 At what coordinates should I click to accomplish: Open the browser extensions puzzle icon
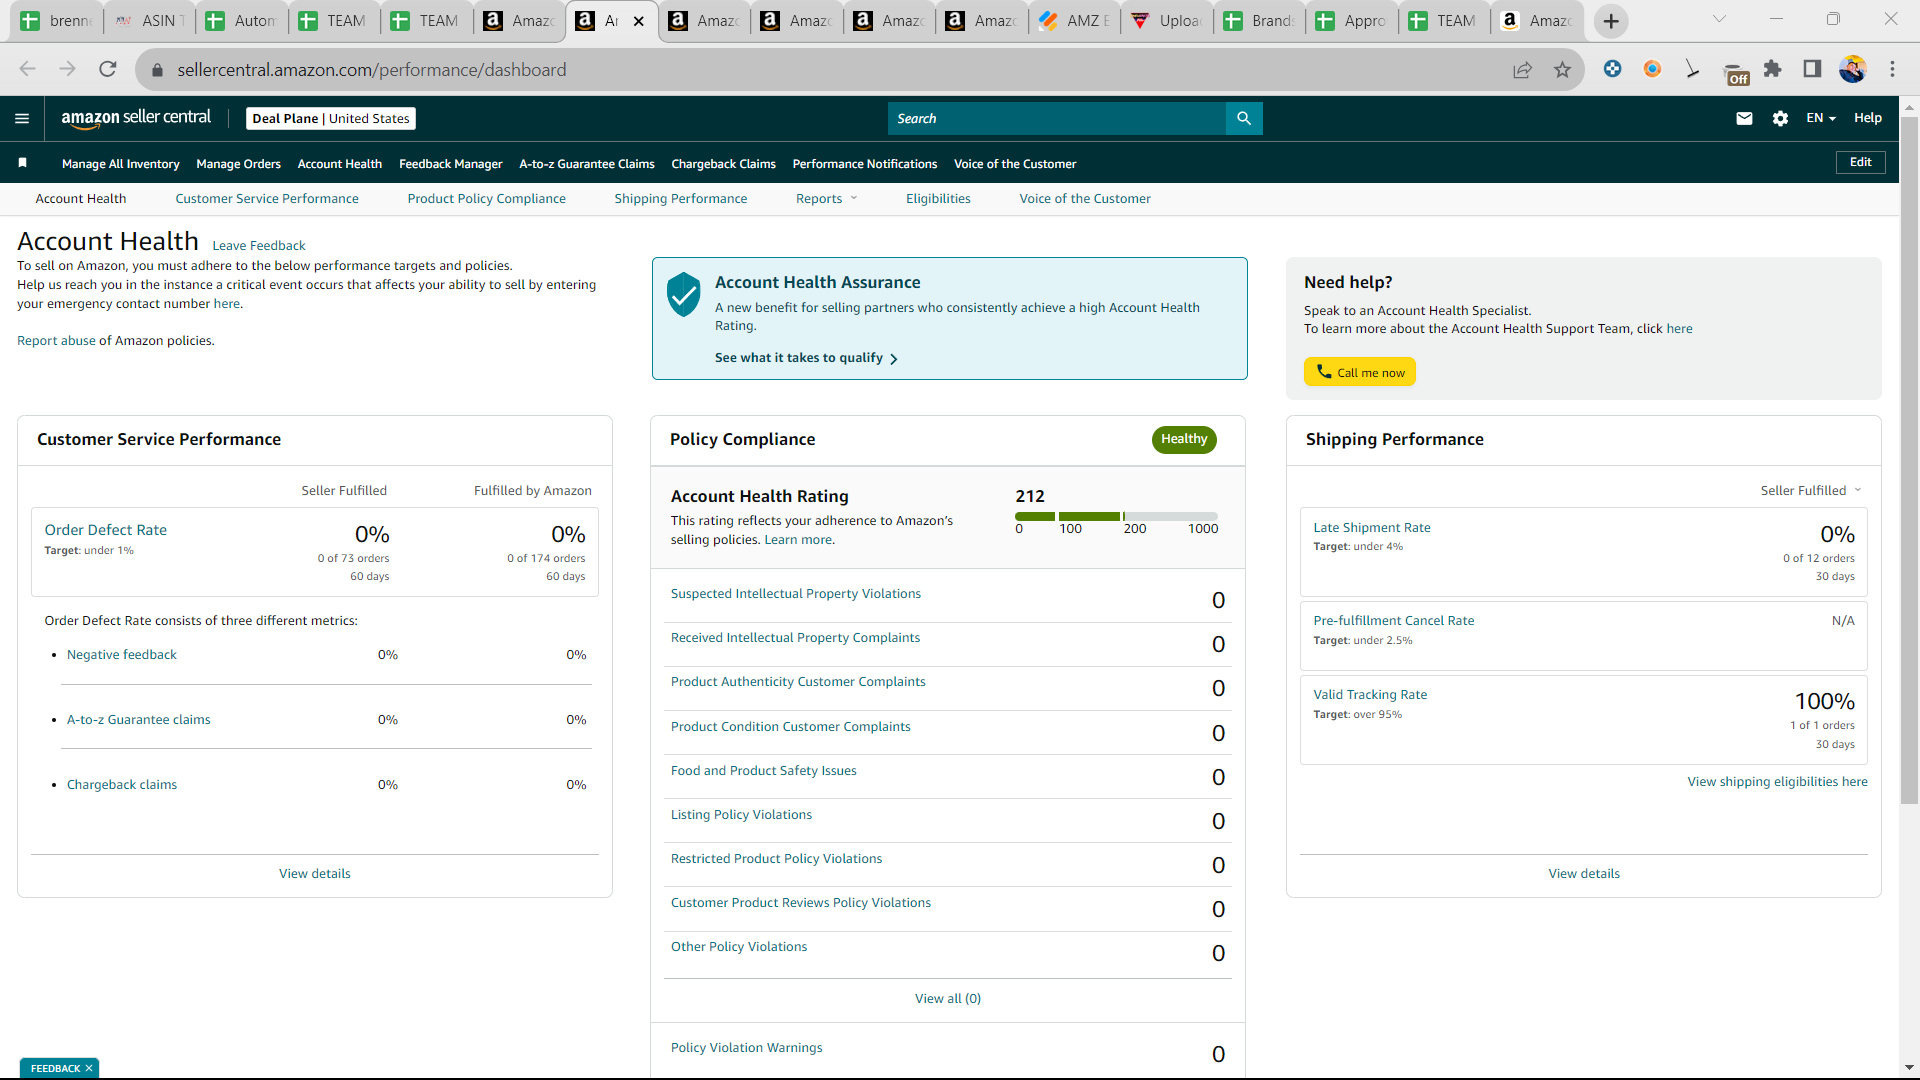1772,69
